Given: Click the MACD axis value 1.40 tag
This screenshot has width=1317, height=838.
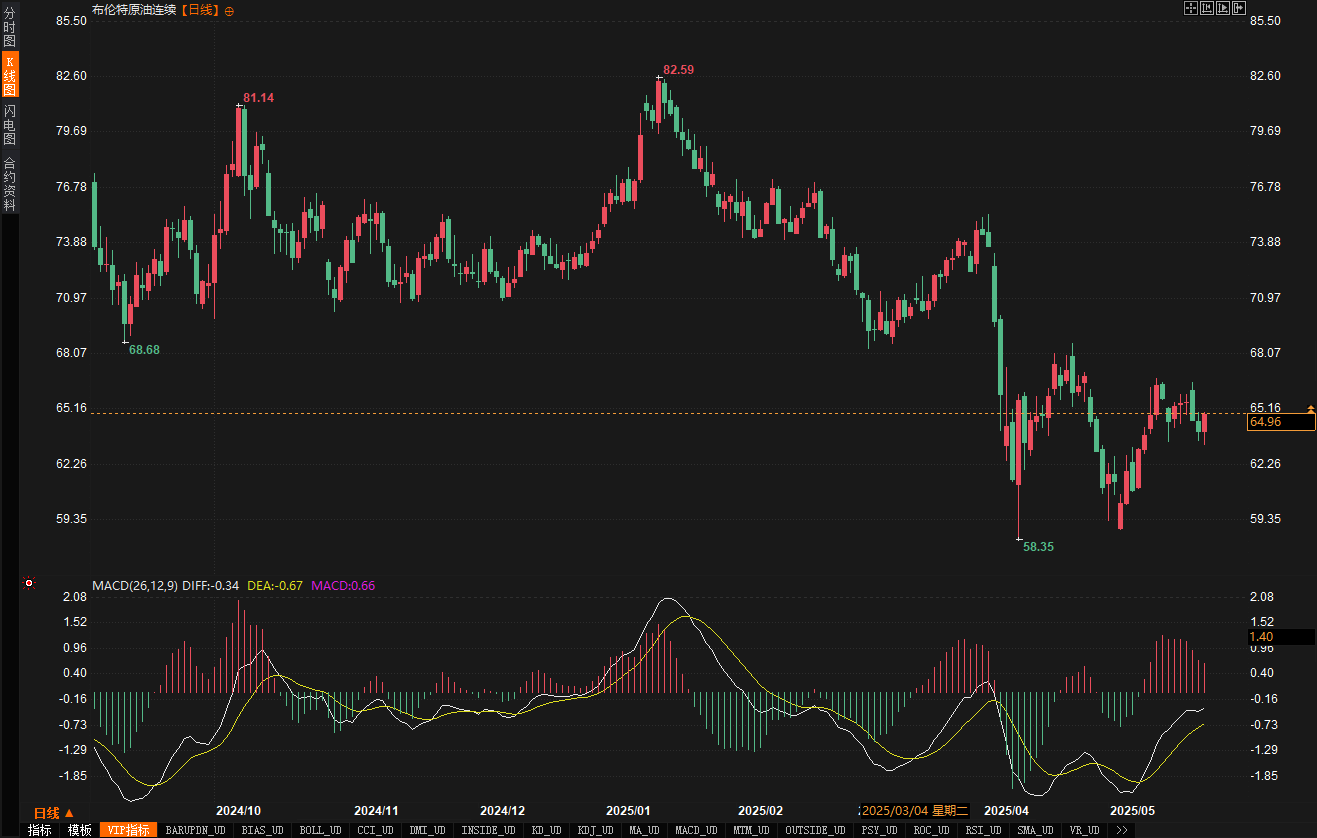Looking at the screenshot, I should (1281, 636).
